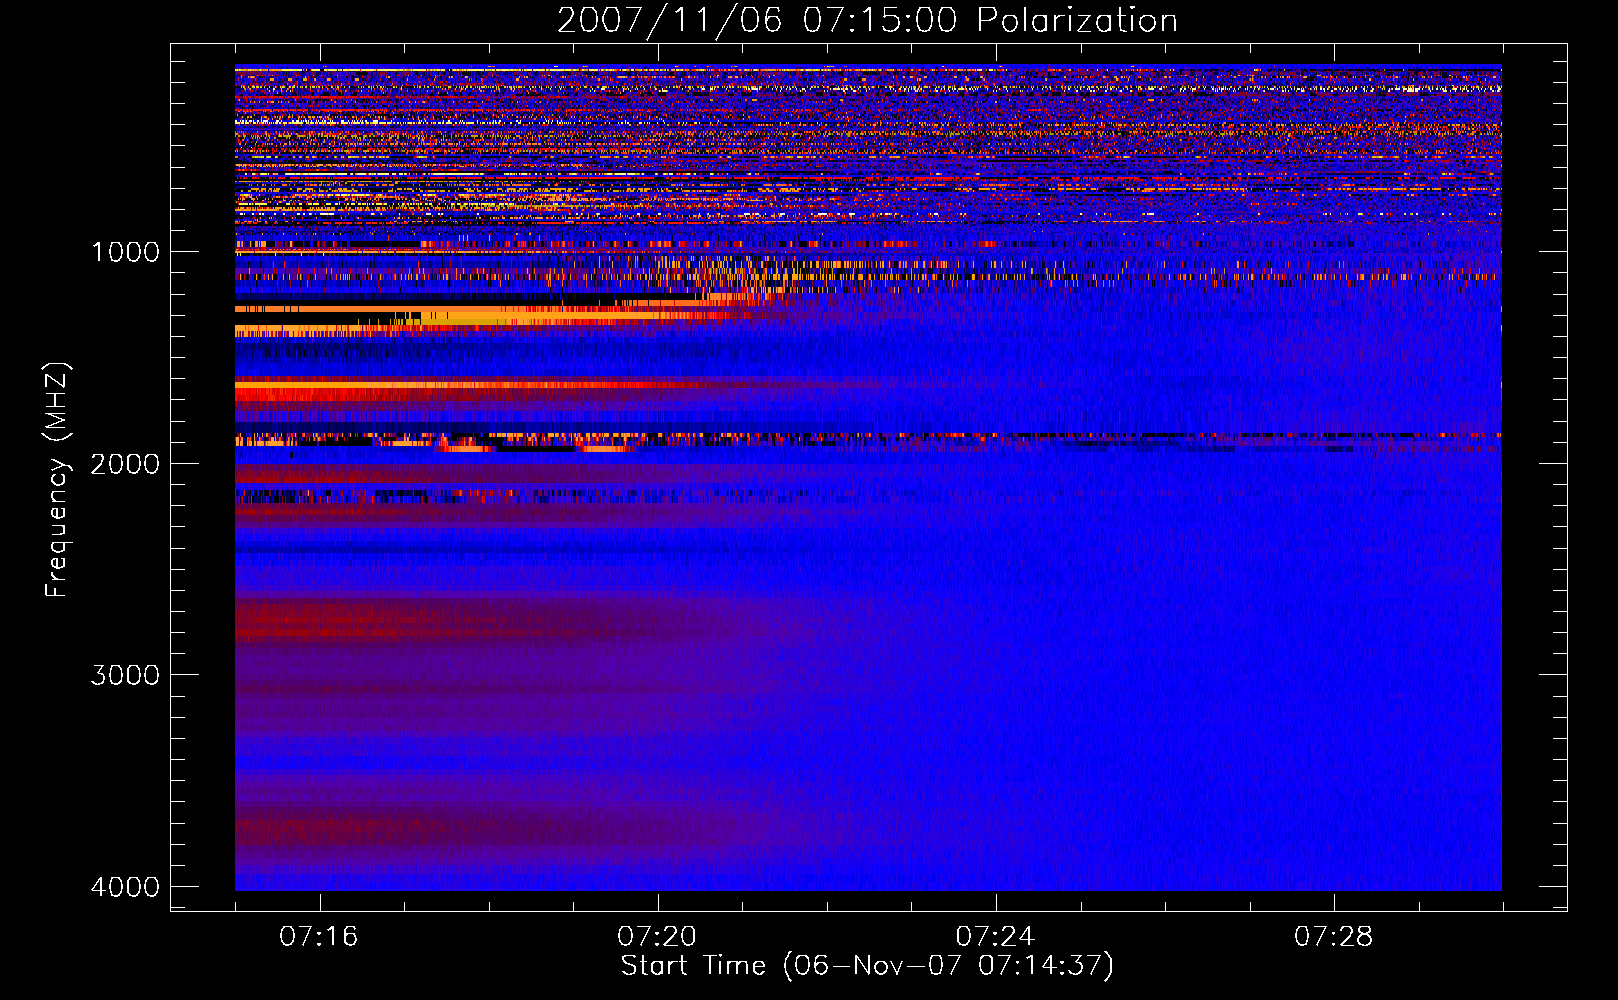The height and width of the screenshot is (1000, 1618).
Task: Click the 'Frequency (MHZ)' y-axis label
Action: 58,480
